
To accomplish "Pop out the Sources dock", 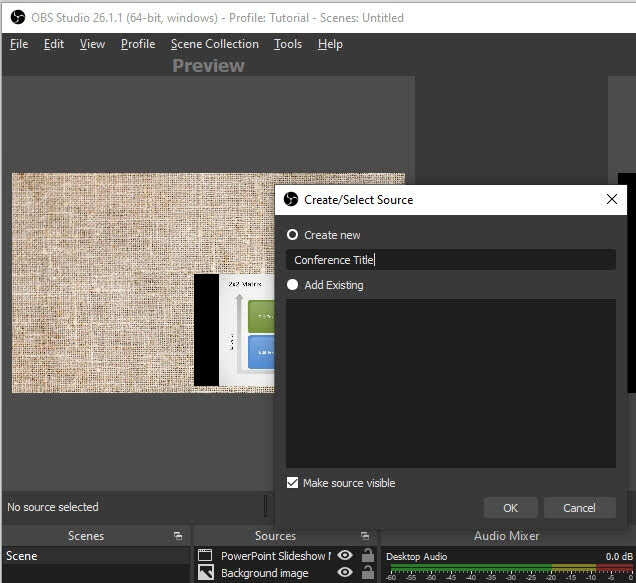I will point(365,536).
